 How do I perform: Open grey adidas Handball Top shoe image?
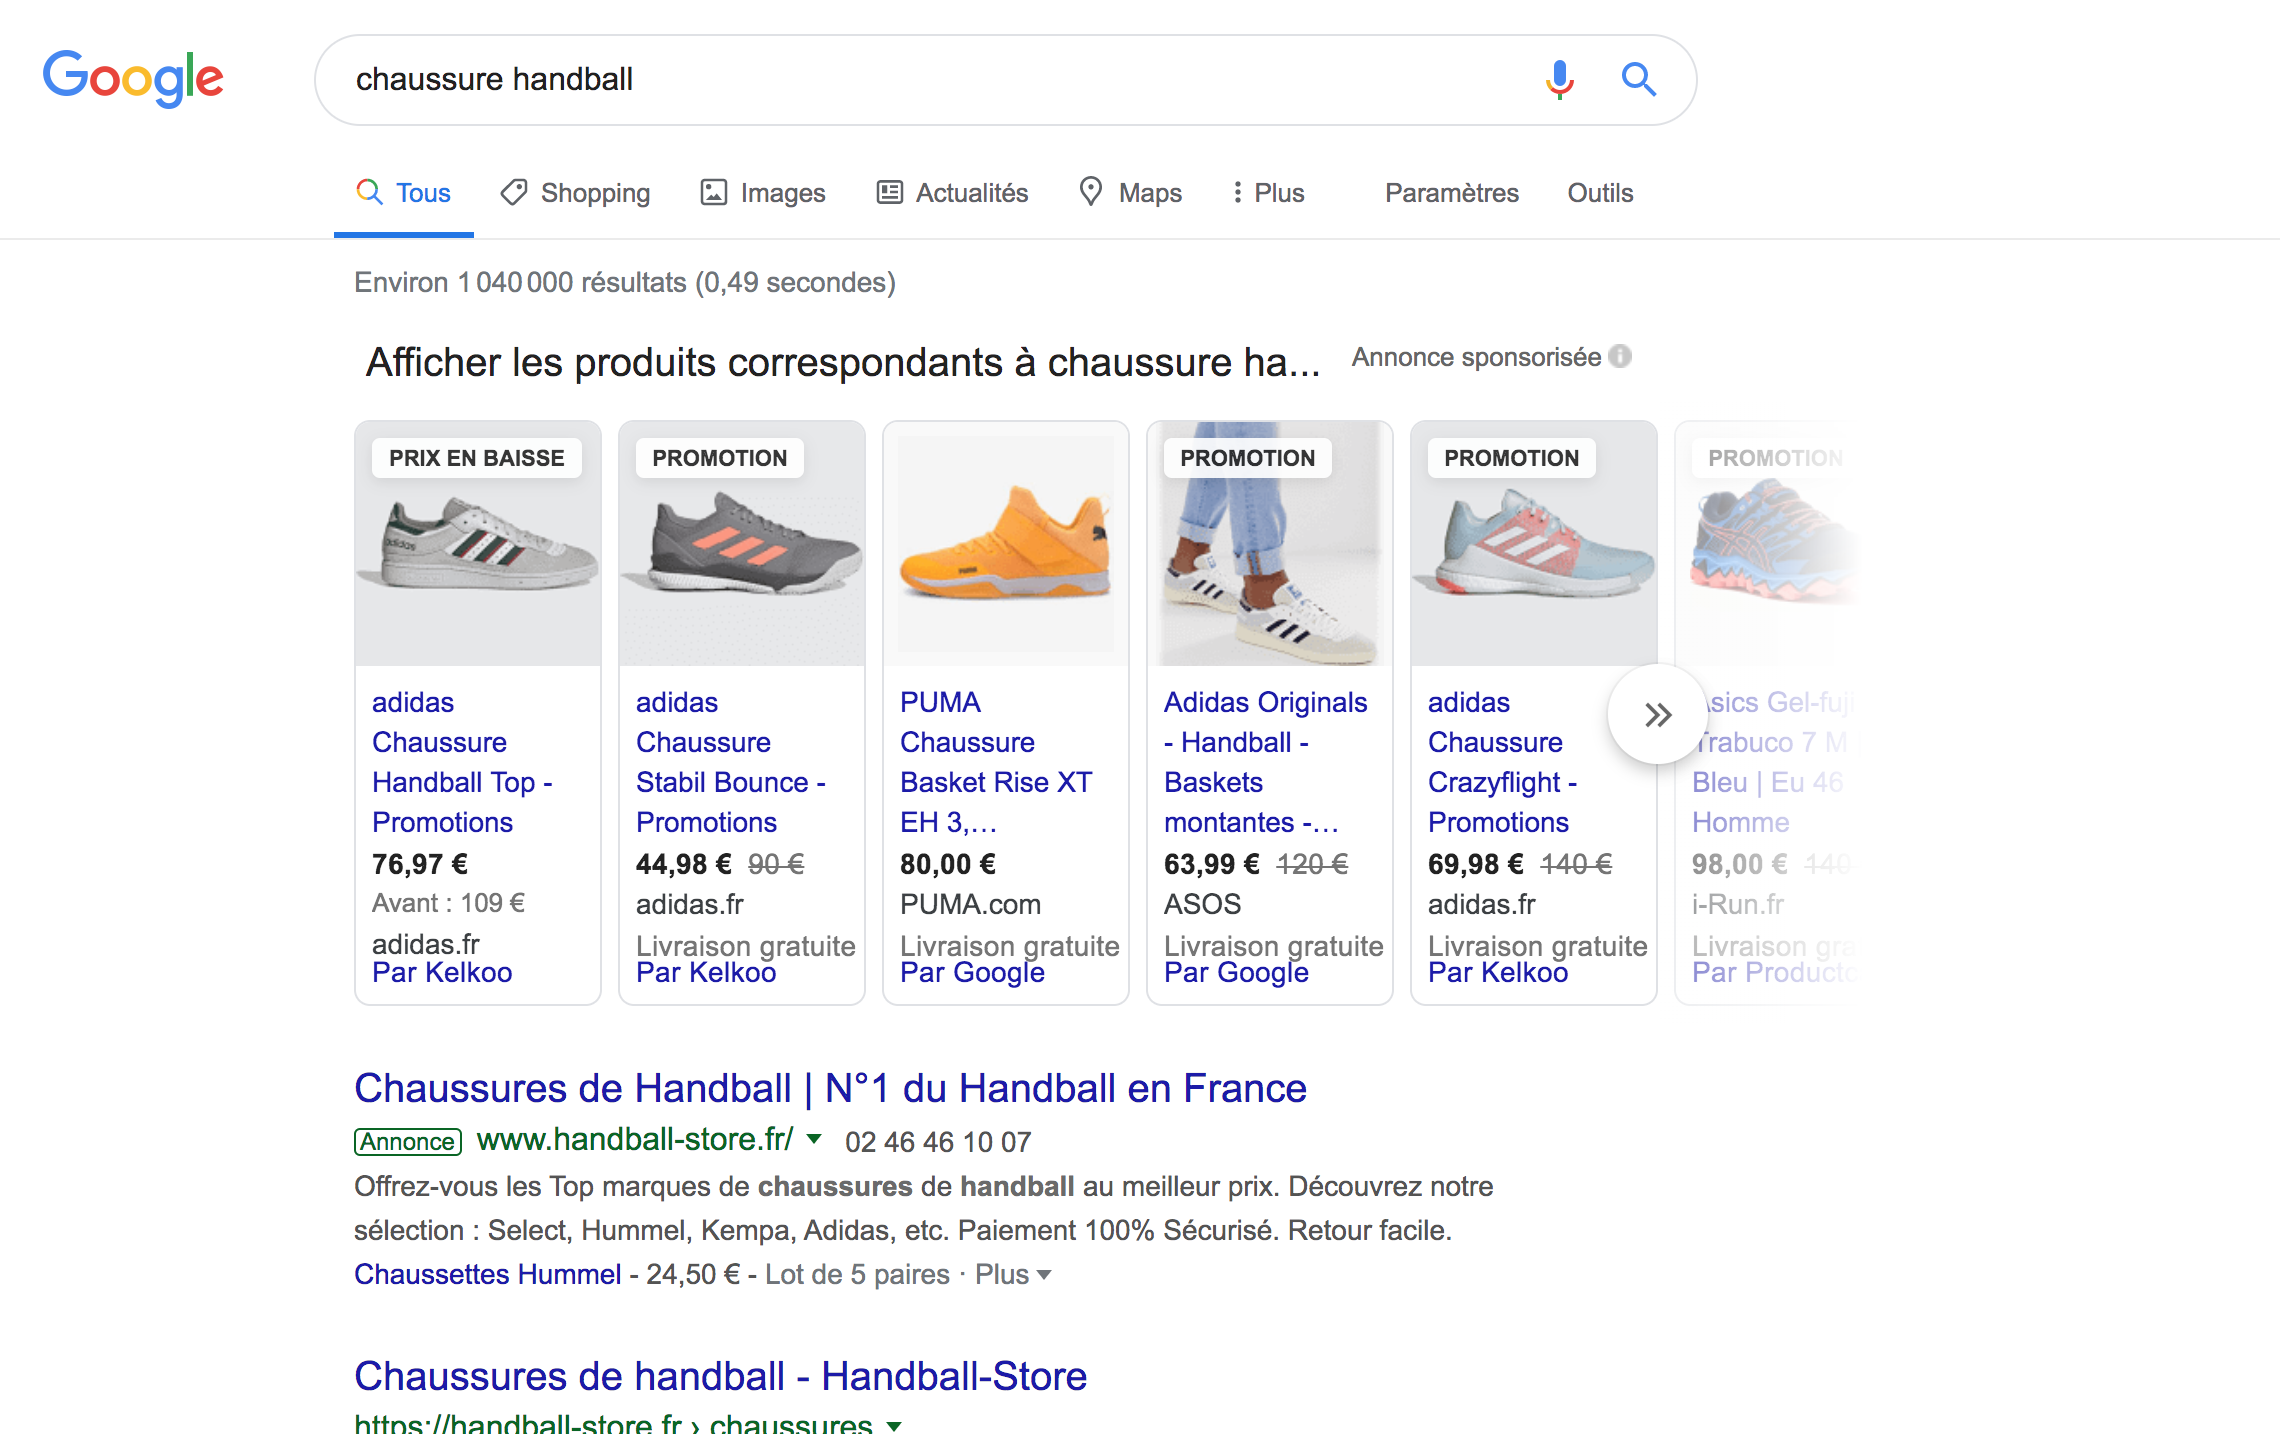tap(478, 543)
